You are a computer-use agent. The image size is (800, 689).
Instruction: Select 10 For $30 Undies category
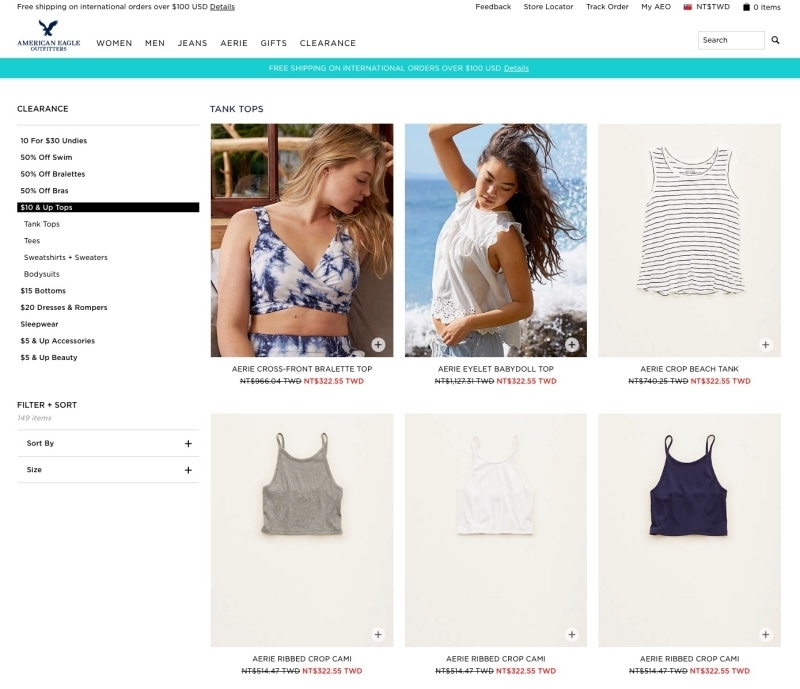(x=54, y=141)
